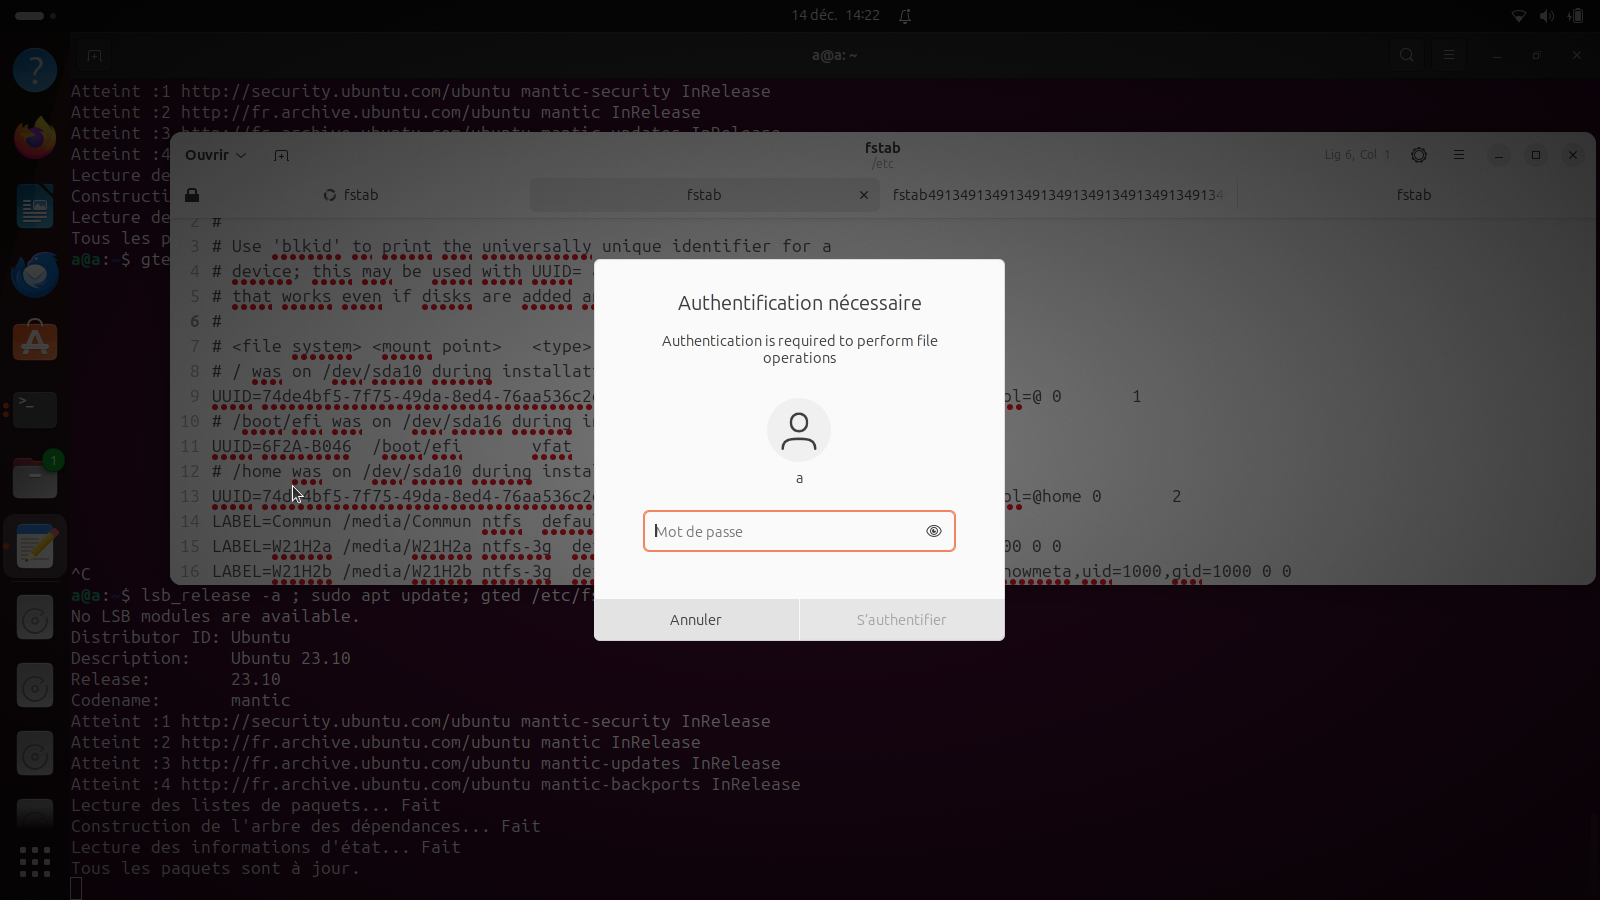This screenshot has width=1600, height=900.
Task: Launch Thunderbird Mail from the dock
Action: coord(35,274)
